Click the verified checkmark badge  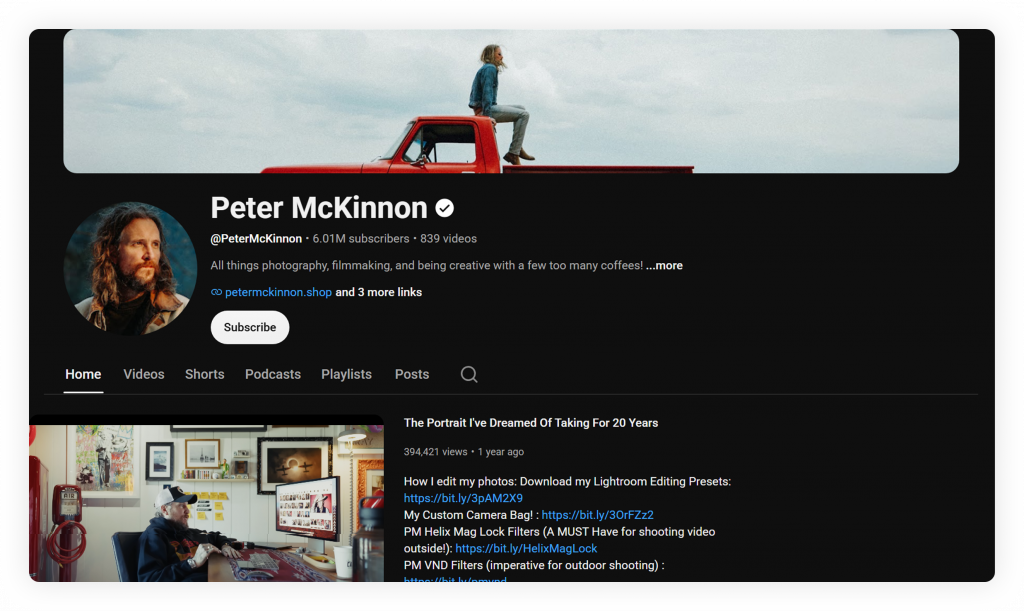445,208
